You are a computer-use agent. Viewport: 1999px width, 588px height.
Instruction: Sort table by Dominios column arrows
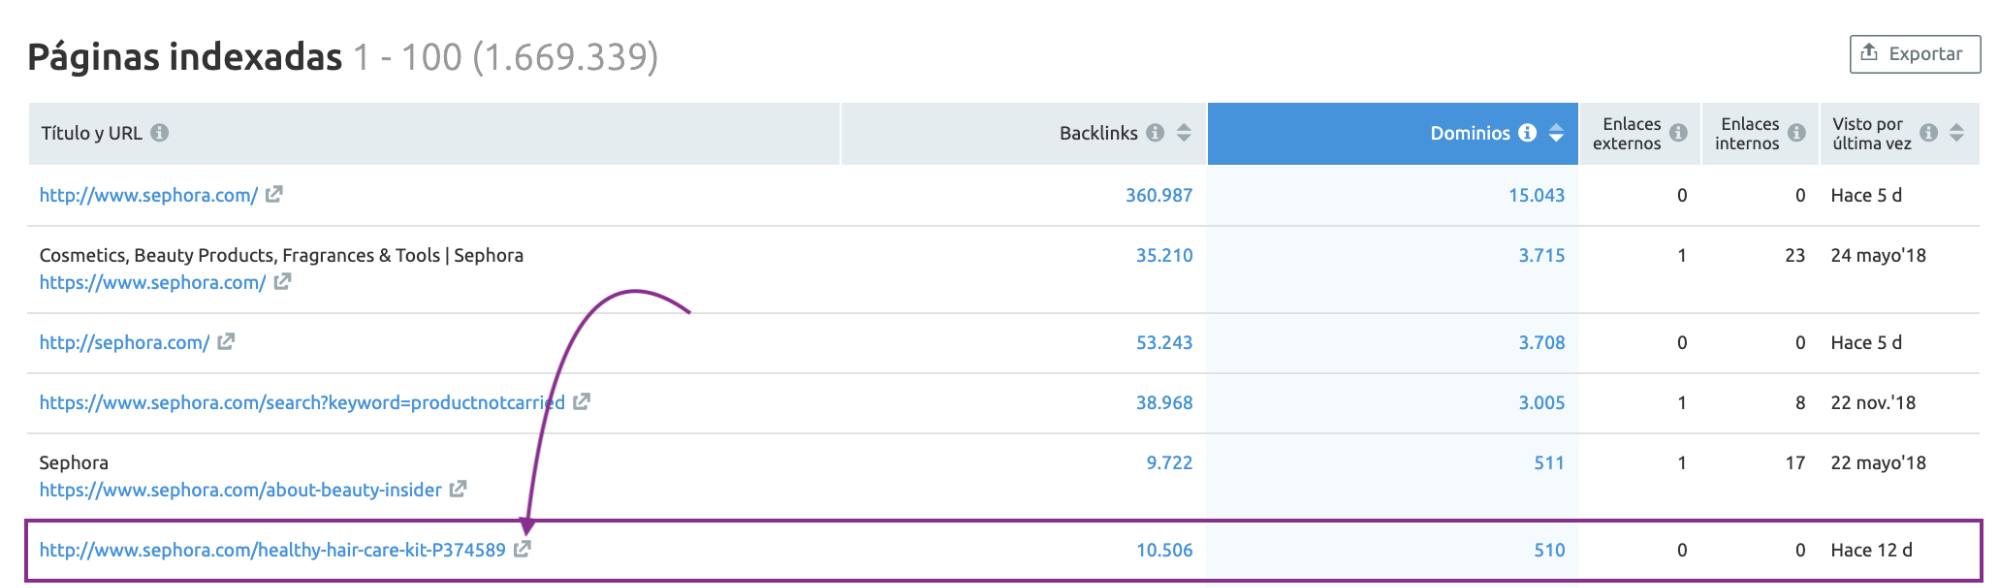[1556, 132]
